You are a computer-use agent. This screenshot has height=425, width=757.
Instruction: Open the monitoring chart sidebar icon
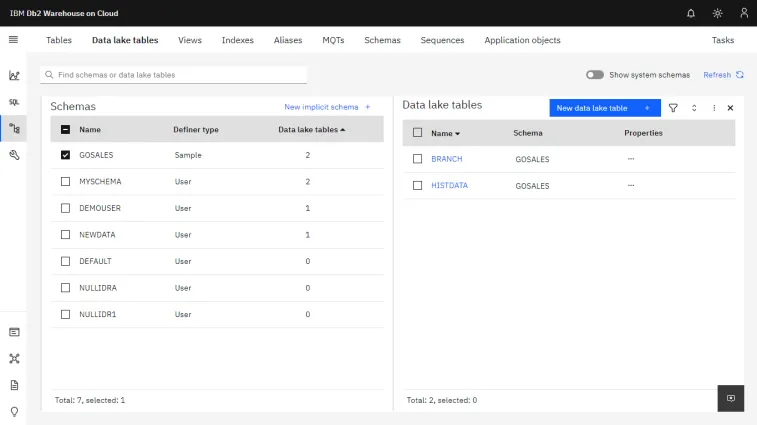[14, 75]
